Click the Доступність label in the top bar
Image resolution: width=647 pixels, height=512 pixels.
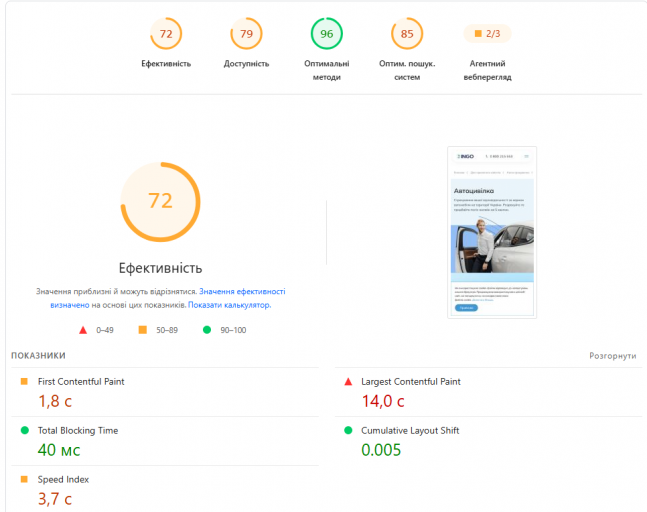click(x=246, y=64)
